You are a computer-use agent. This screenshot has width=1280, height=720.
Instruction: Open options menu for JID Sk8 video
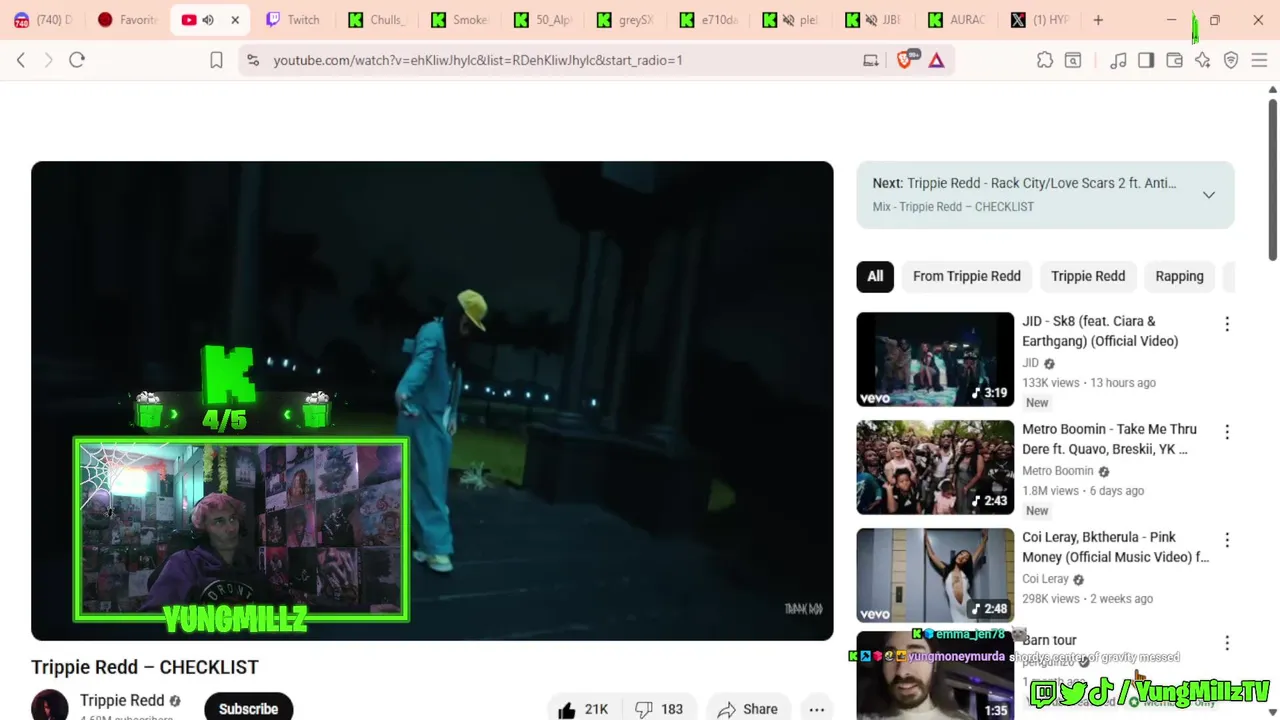(1227, 324)
